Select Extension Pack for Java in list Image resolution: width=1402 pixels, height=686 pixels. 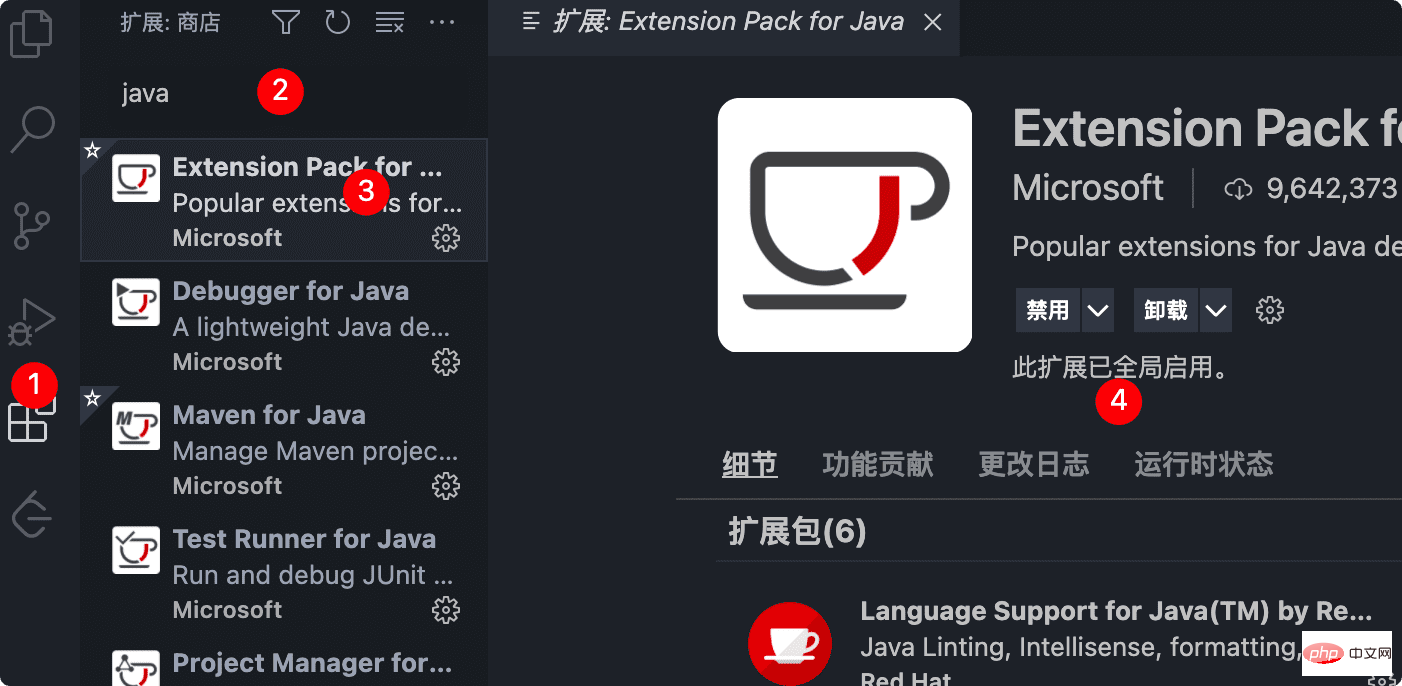pos(284,200)
